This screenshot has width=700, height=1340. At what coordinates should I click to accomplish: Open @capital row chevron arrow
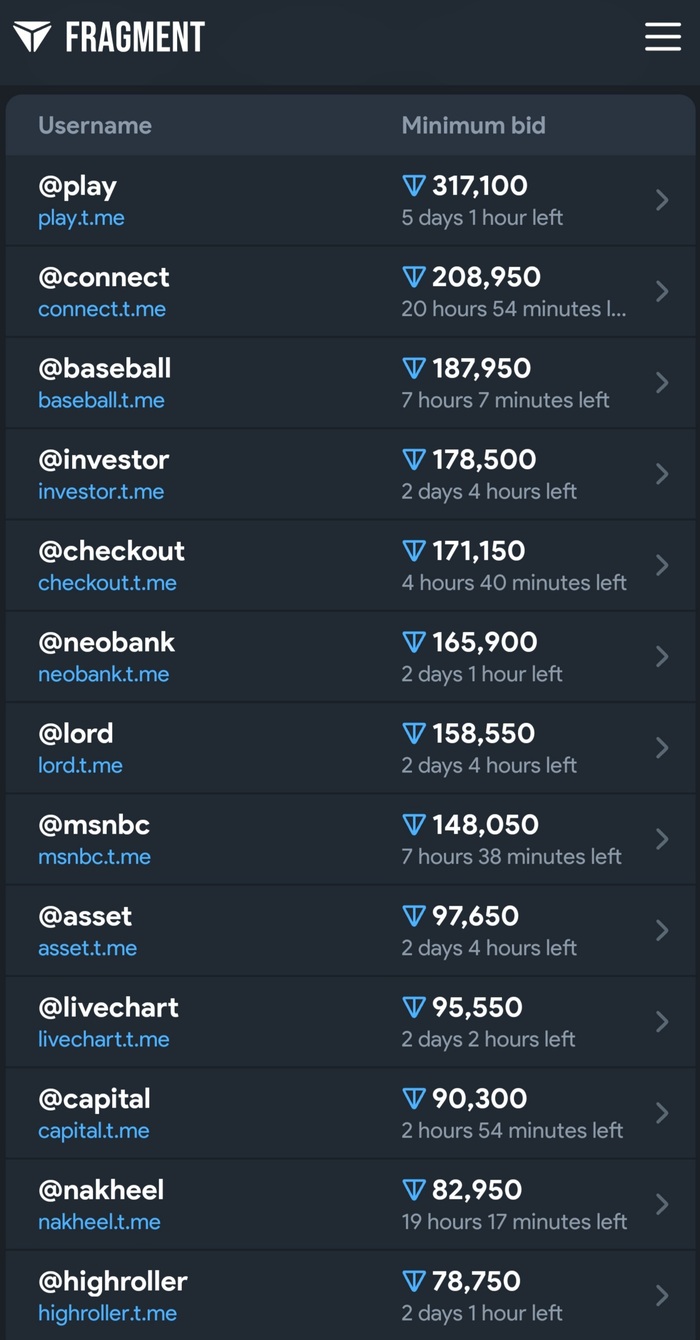[x=662, y=1113]
